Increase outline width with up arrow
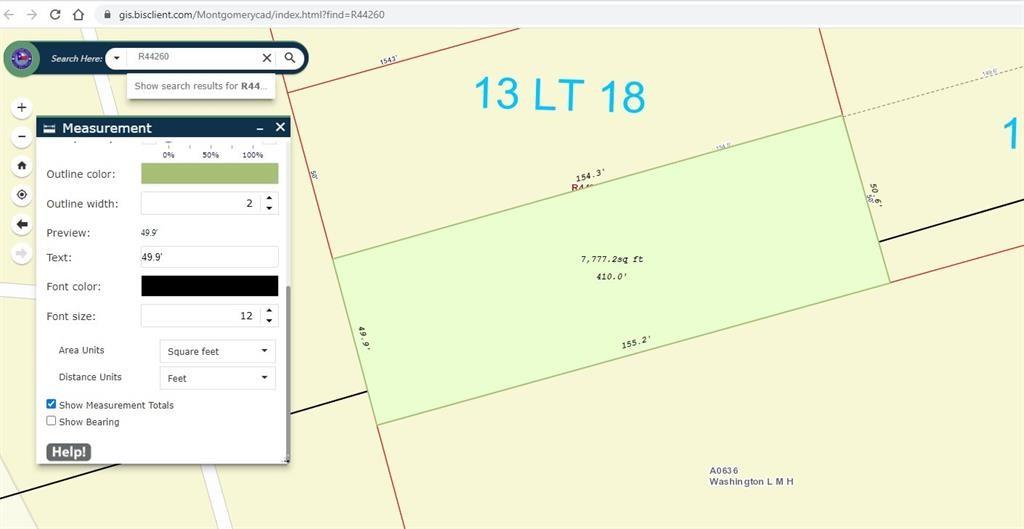1024x529 pixels. click(269, 199)
